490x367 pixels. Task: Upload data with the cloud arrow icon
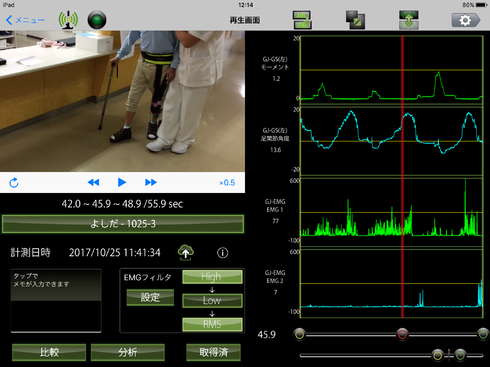(186, 253)
